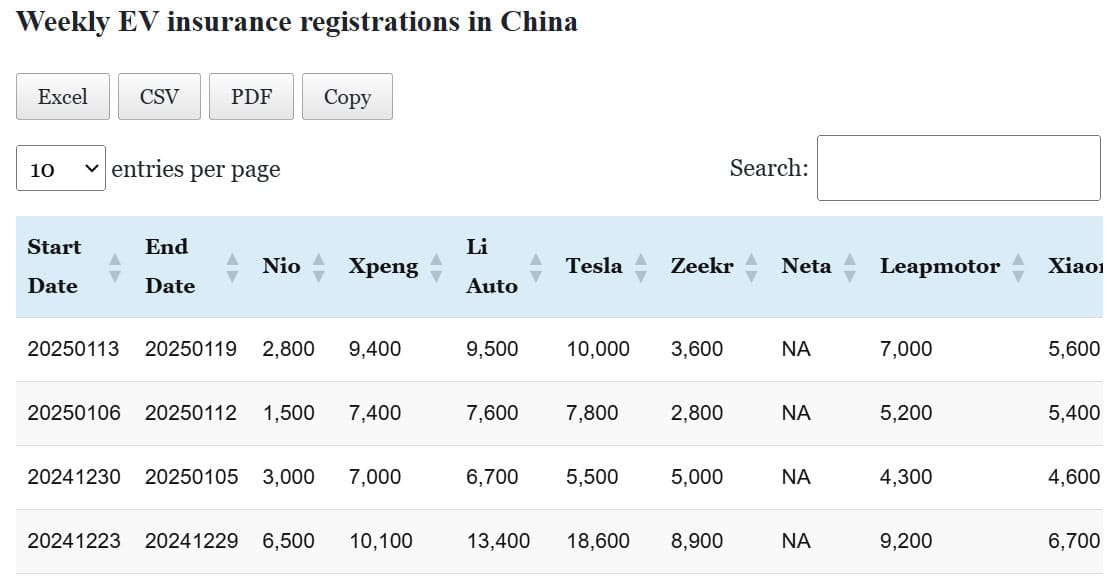
Task: Sort Neta column with arrow icon
Action: pos(850,266)
